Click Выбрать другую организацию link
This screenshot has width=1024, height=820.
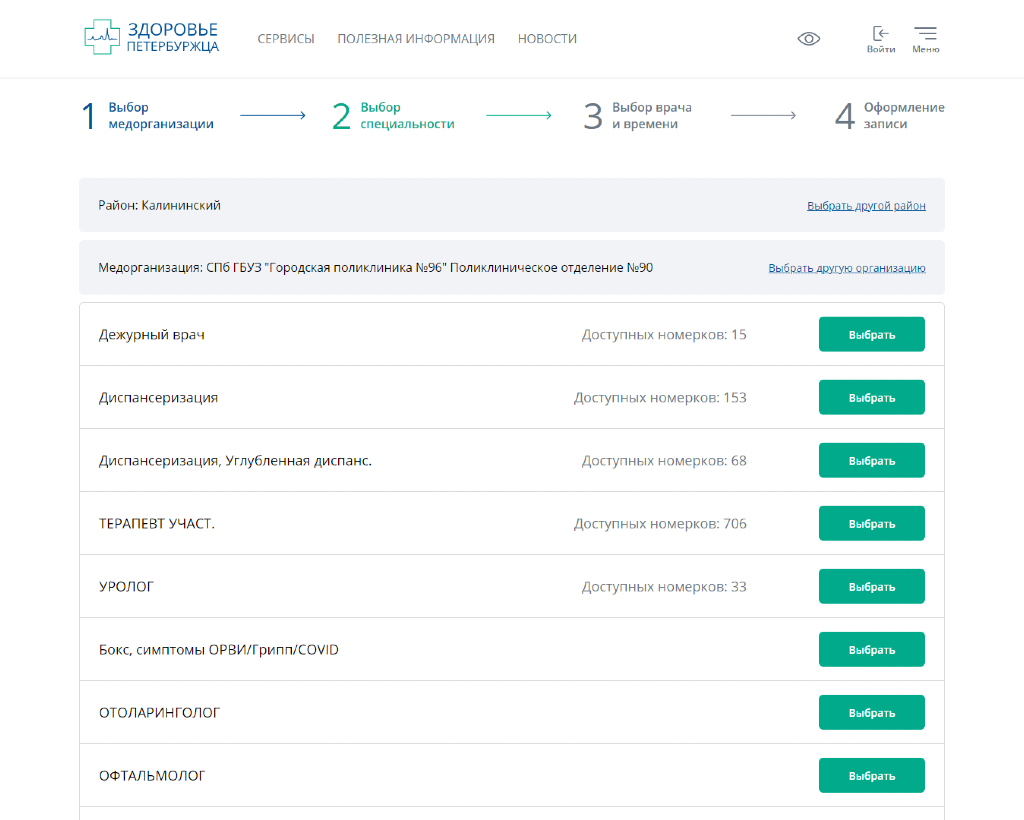[x=846, y=268]
